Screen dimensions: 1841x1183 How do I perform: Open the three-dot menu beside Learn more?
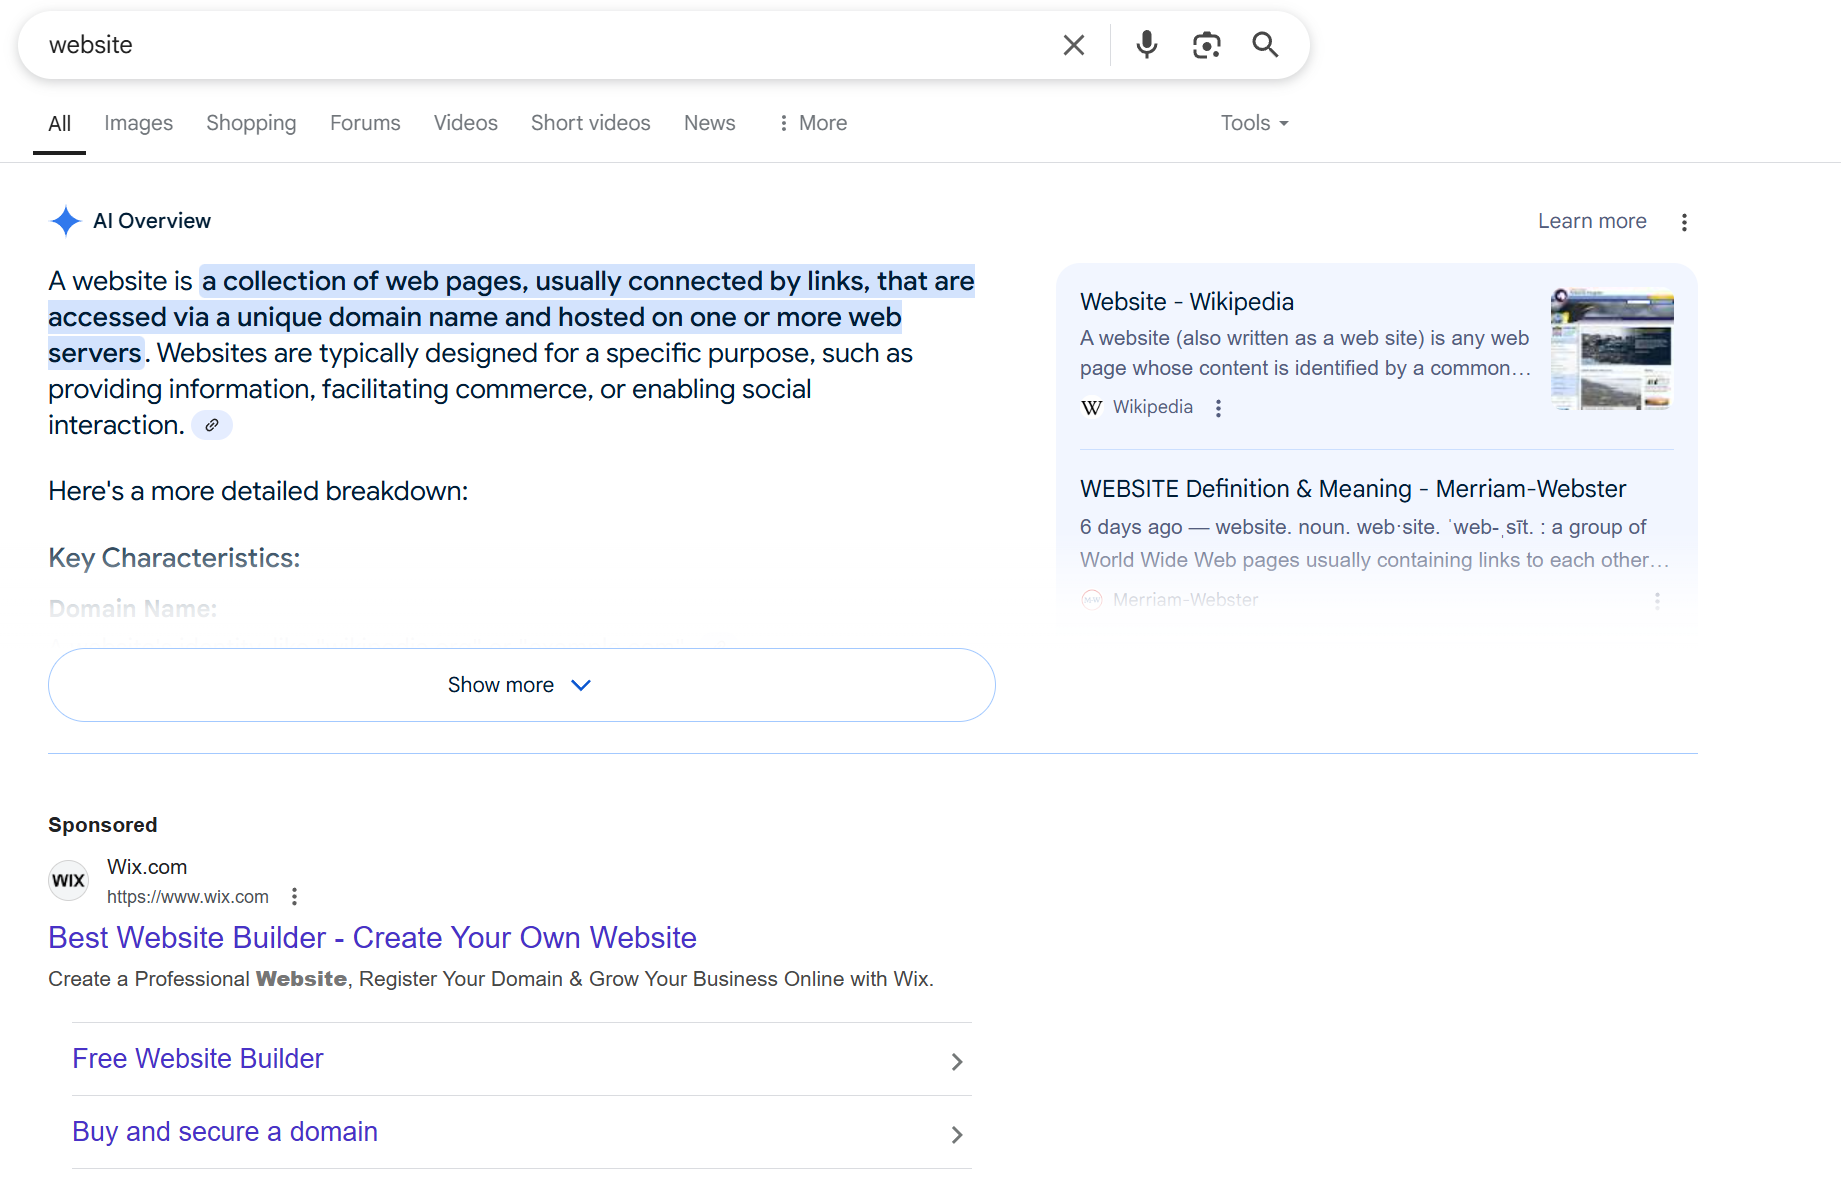pos(1684,221)
